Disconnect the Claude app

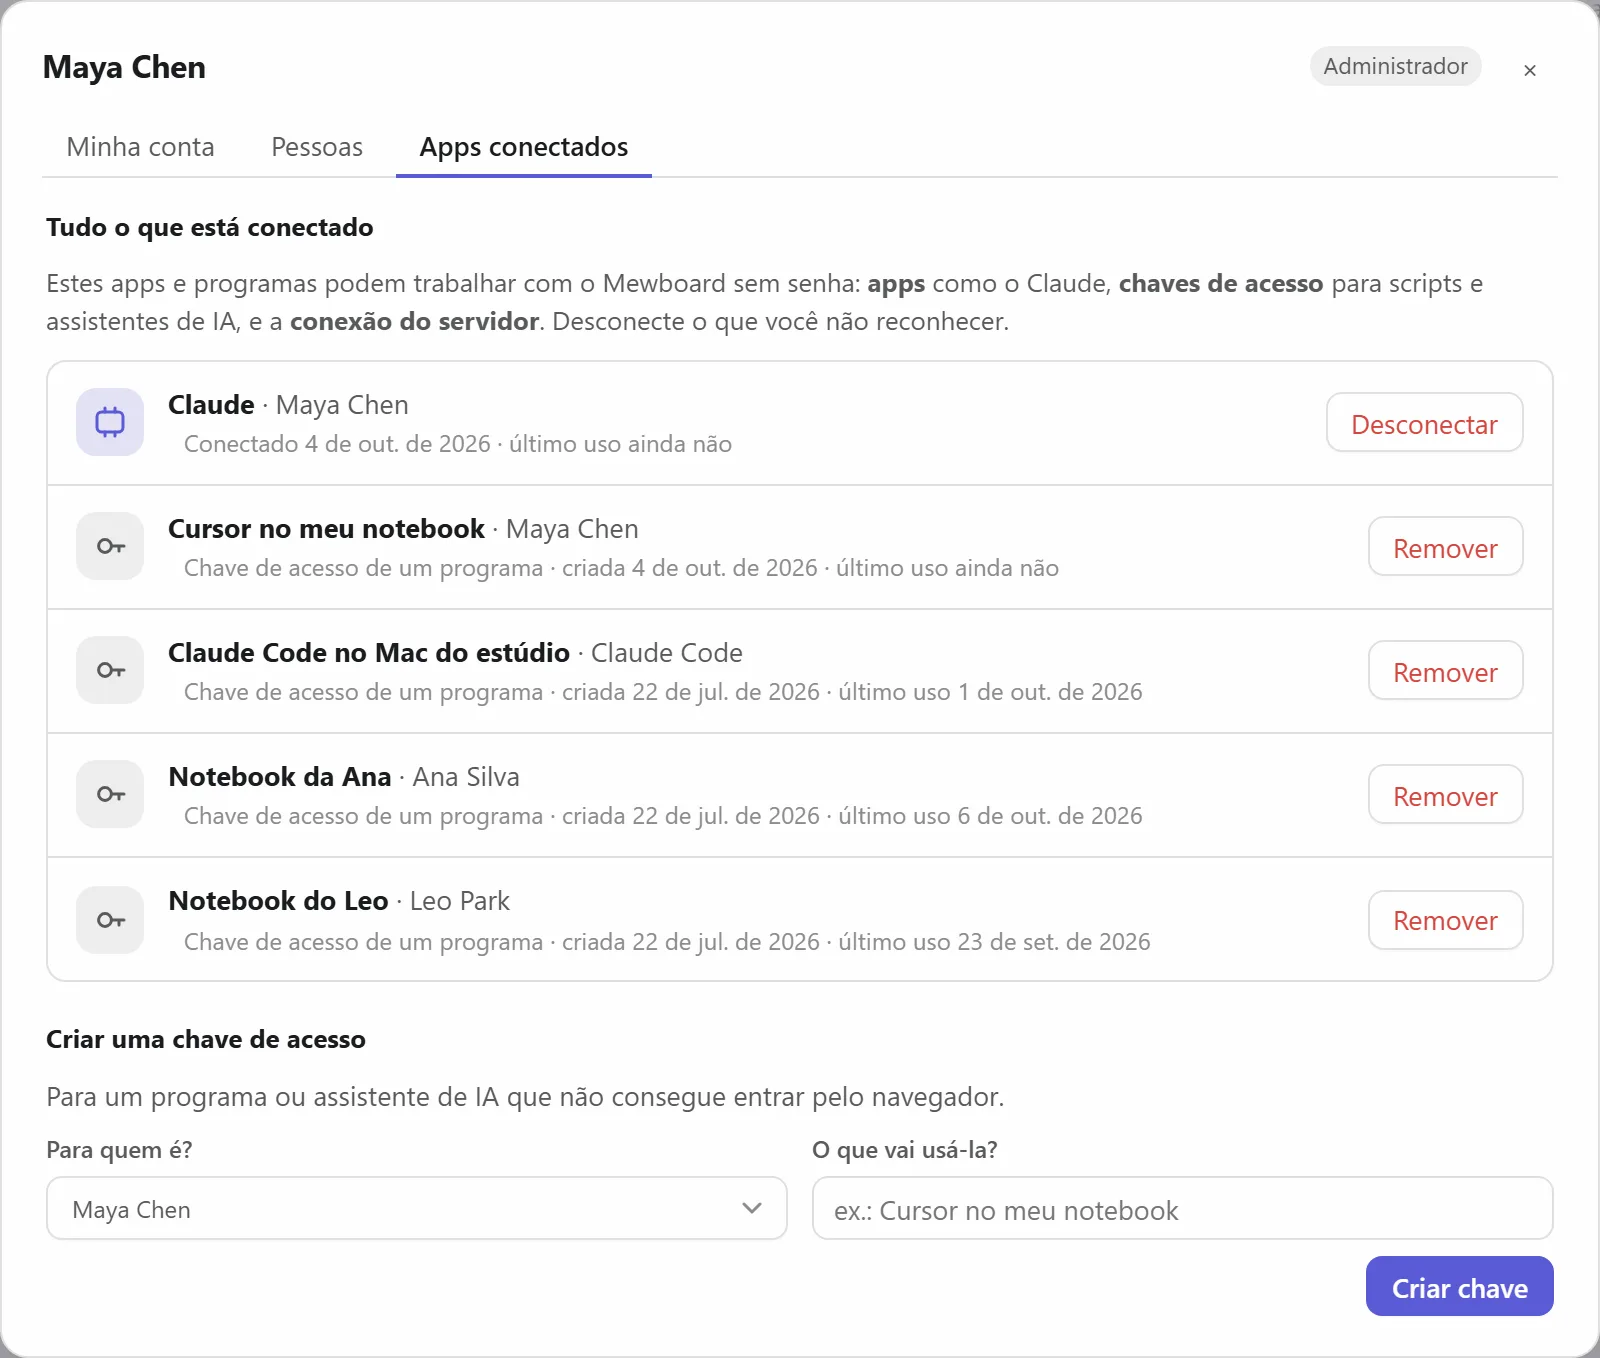tap(1424, 424)
